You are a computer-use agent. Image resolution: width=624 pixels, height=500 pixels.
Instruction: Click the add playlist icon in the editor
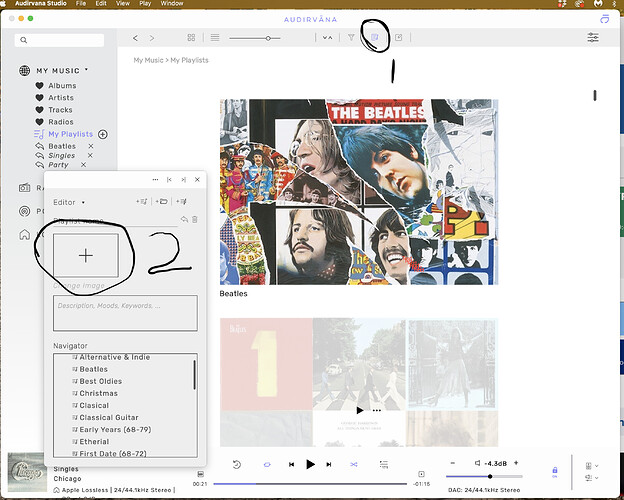point(142,201)
